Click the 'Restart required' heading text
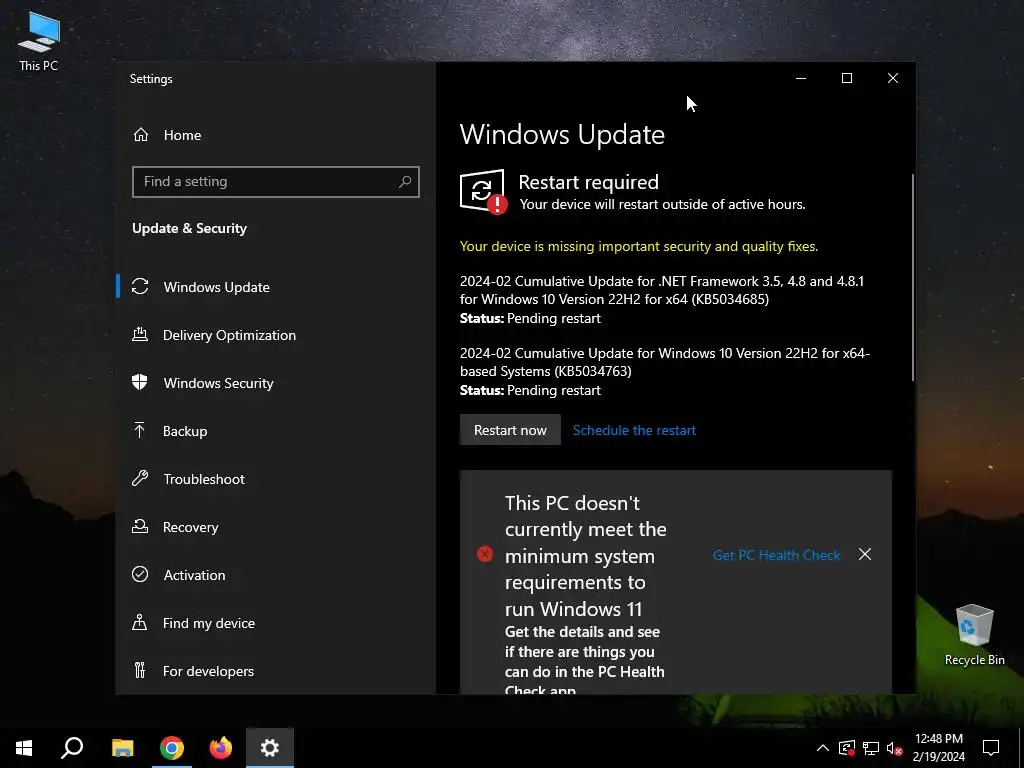Image resolution: width=1024 pixels, height=768 pixels. (x=588, y=182)
